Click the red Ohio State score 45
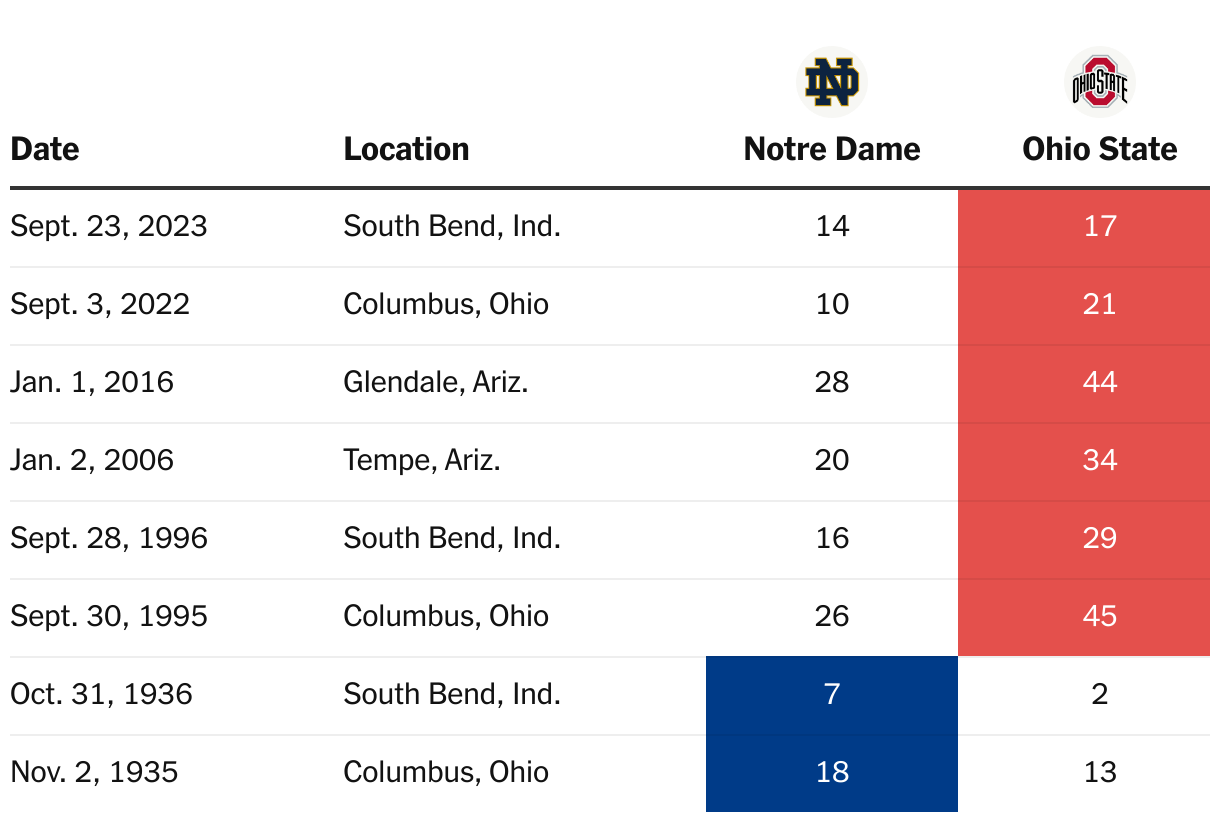 click(x=1099, y=616)
